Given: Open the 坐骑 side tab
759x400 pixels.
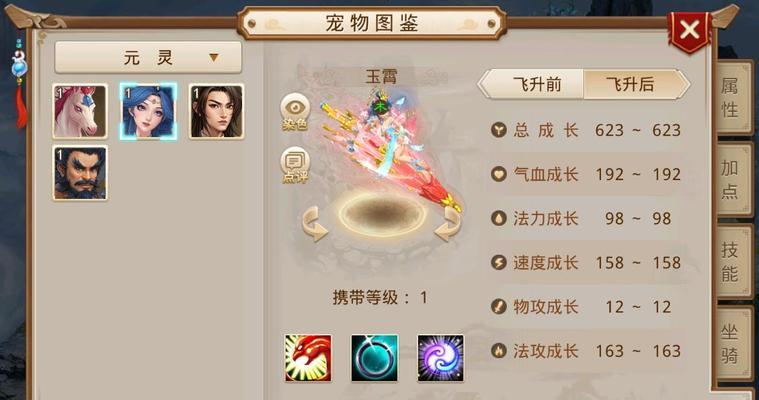Looking at the screenshot, I should tap(731, 343).
